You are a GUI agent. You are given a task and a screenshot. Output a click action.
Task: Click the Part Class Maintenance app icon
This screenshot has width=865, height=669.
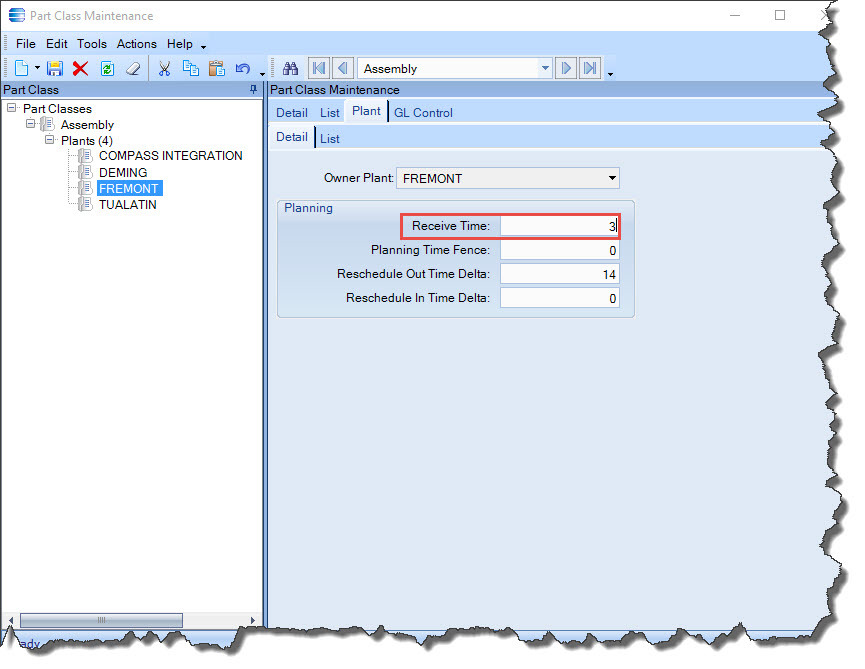coord(17,15)
